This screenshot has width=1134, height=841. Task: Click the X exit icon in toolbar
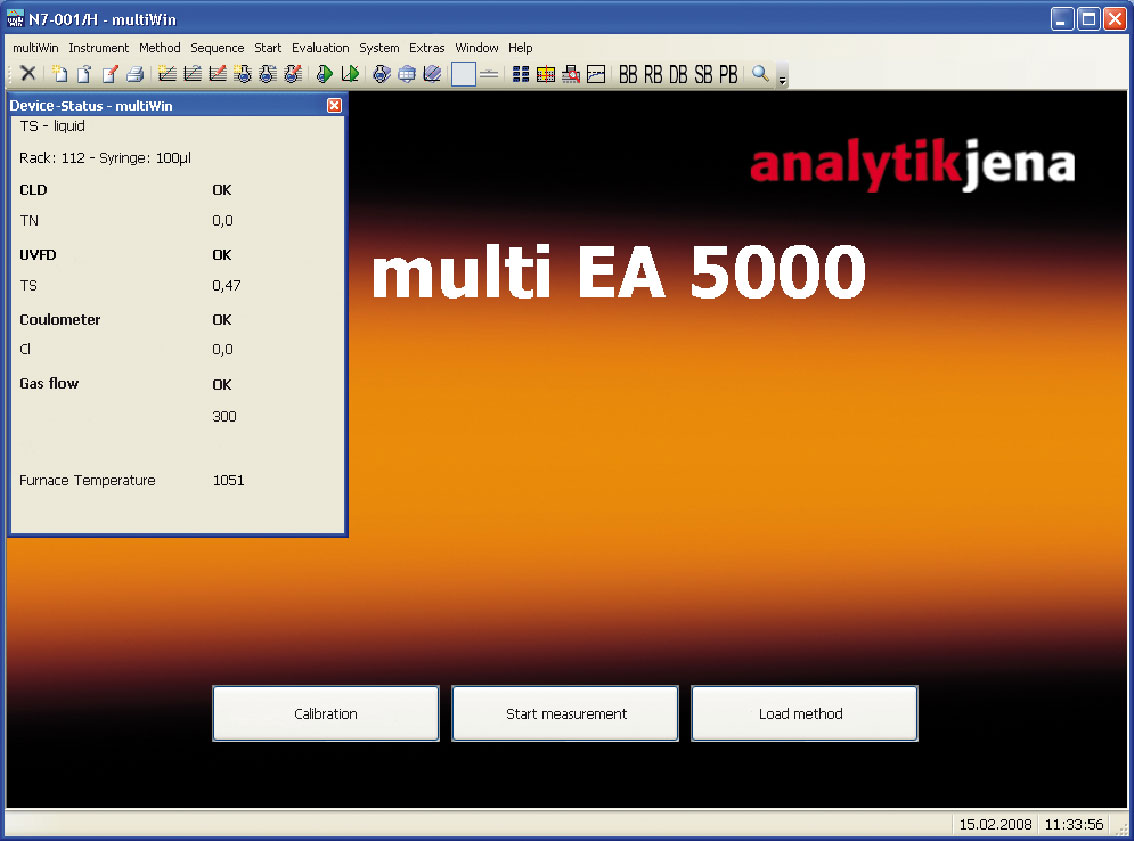pos(28,73)
